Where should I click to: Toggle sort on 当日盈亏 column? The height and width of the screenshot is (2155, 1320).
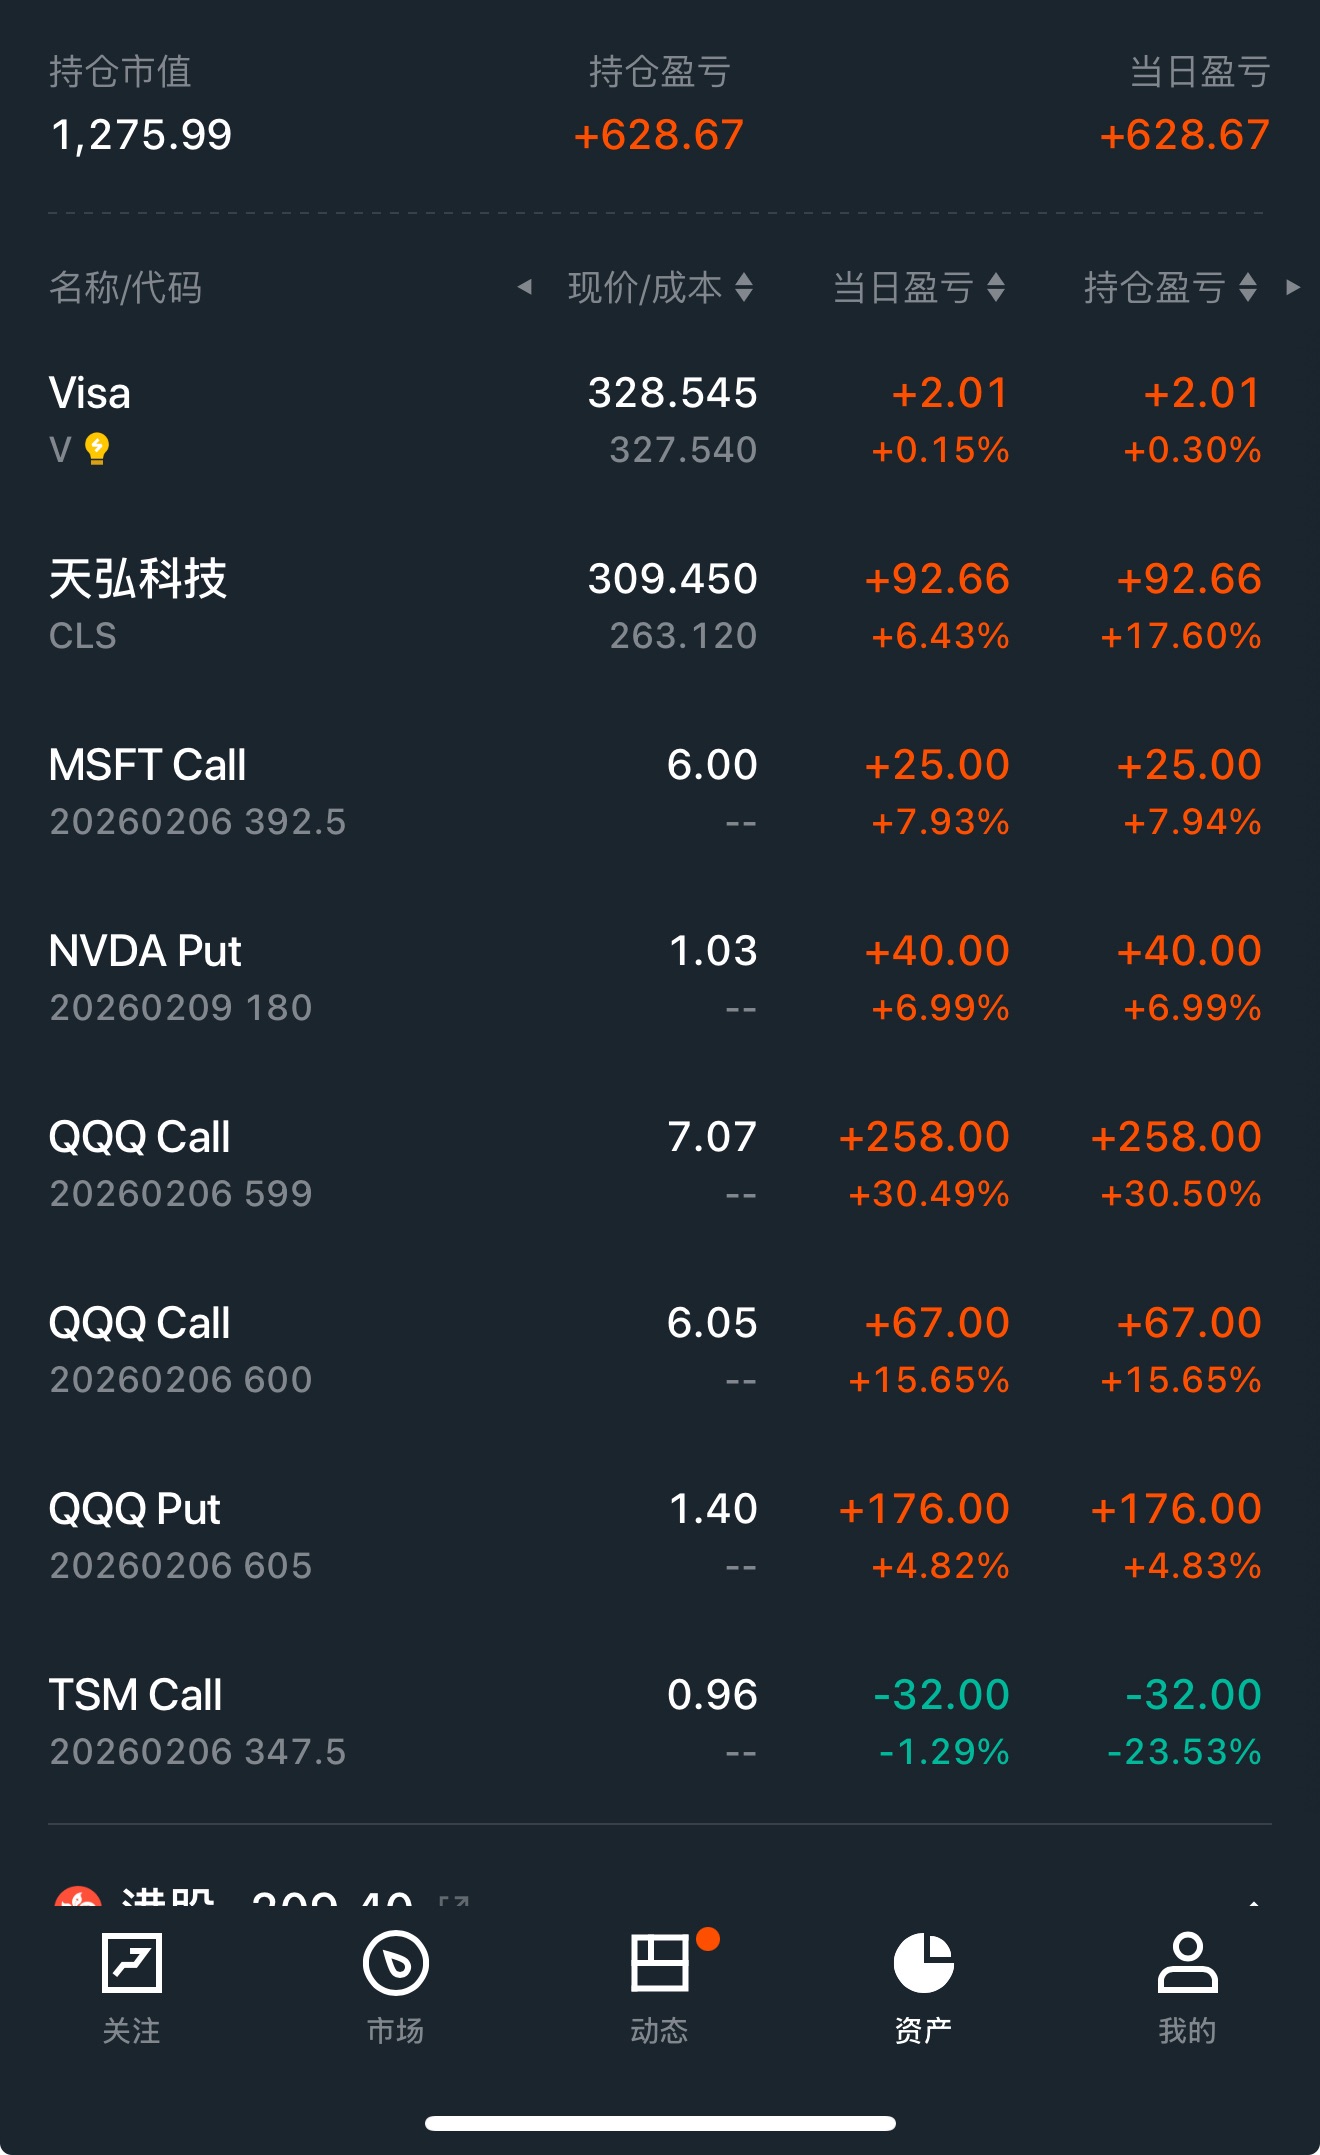coord(995,288)
